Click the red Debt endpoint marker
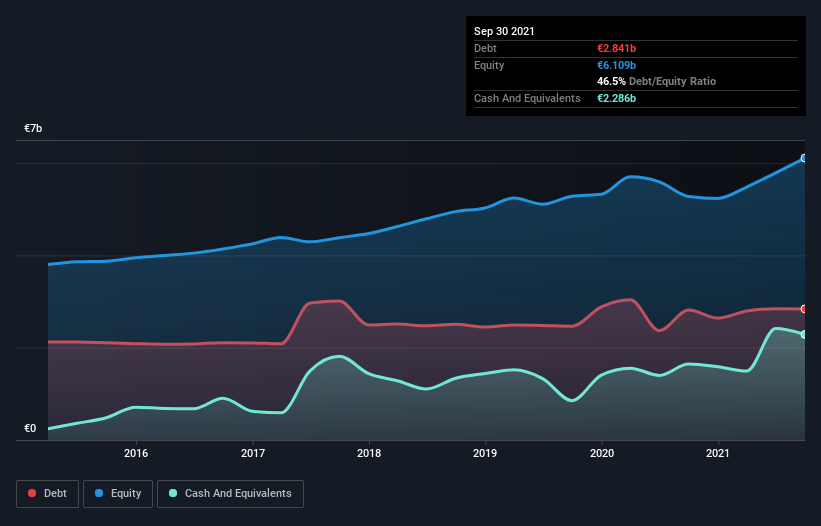Viewport: 821px width, 526px height. coord(804,309)
